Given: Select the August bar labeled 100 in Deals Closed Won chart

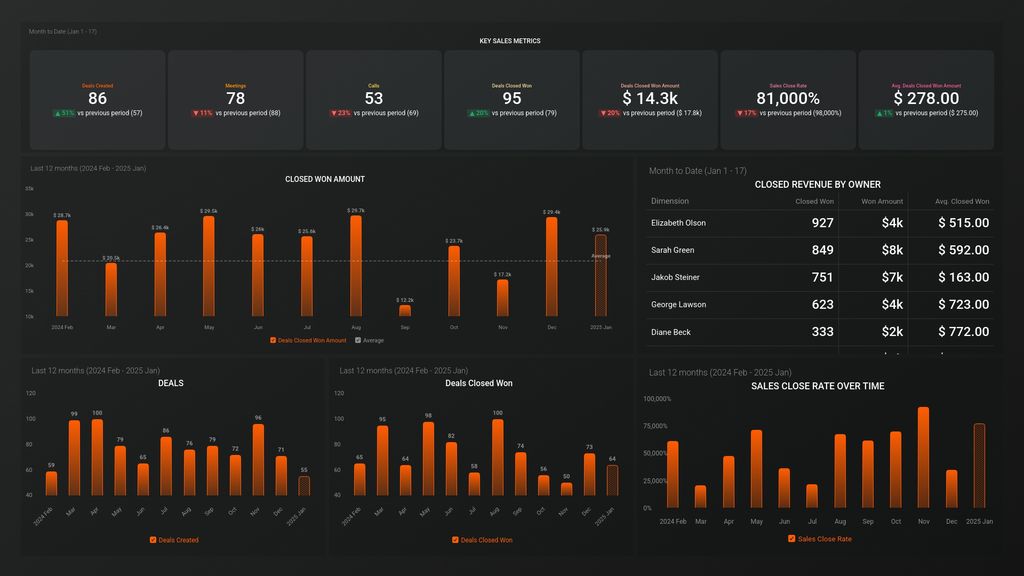Looking at the screenshot, I should click(498, 457).
